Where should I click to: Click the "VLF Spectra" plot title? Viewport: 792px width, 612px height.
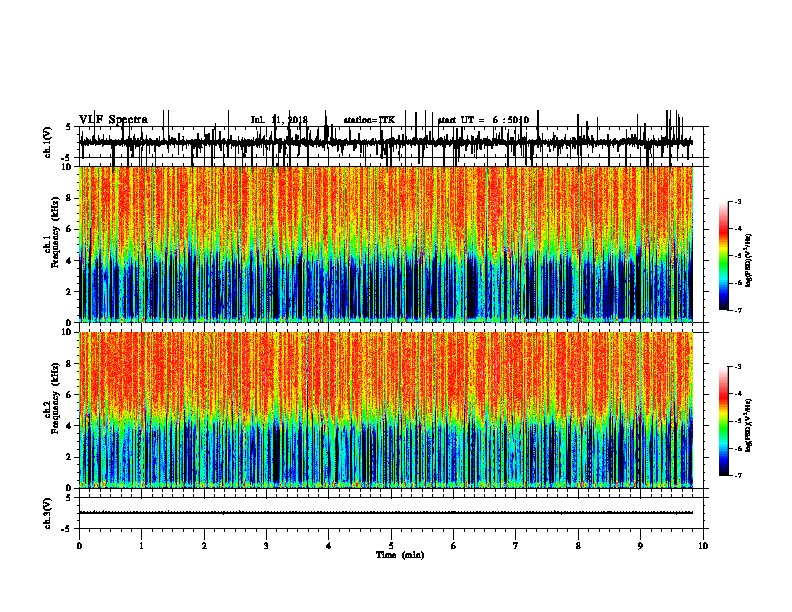pos(113,120)
